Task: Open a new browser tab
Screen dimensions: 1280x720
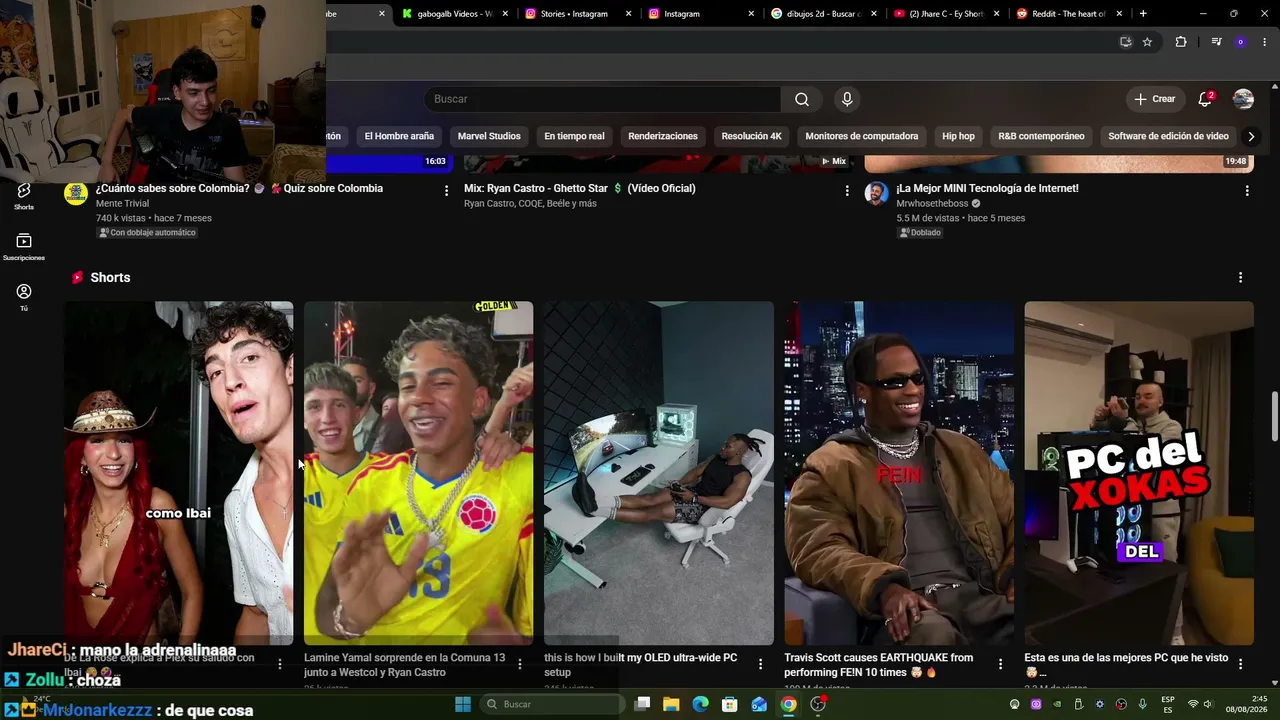Action: tap(1143, 14)
